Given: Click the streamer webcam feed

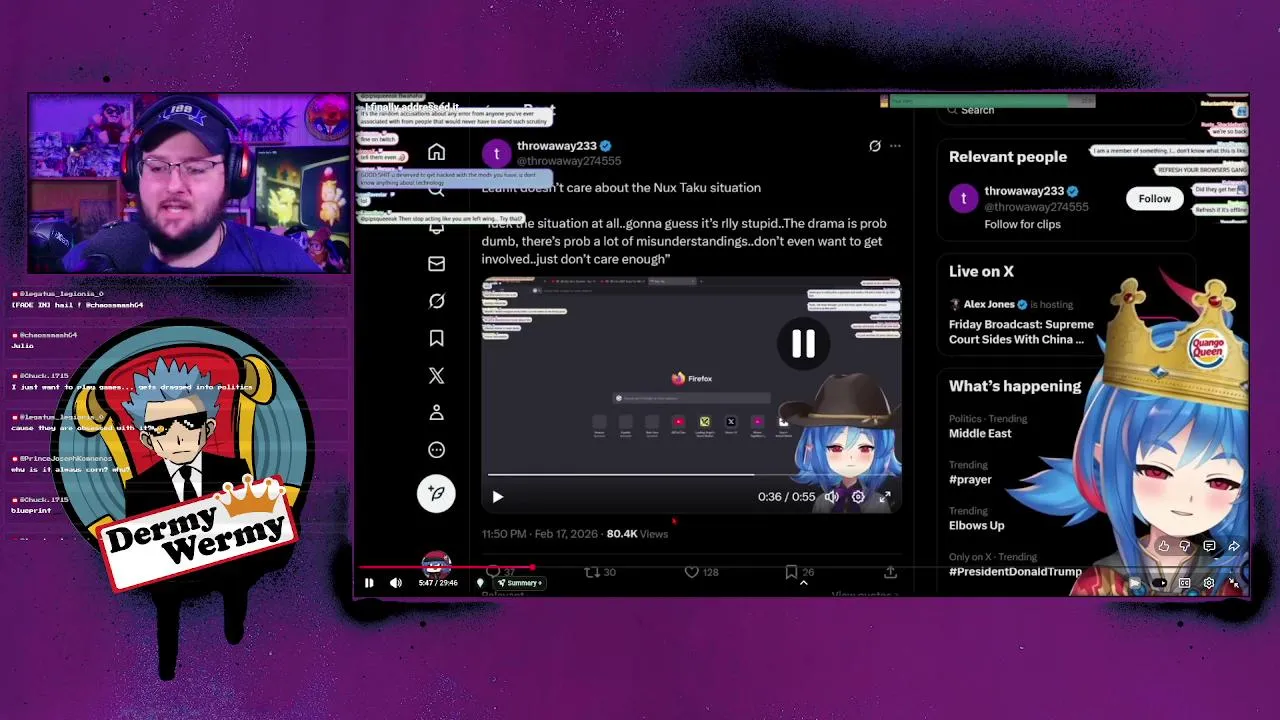Looking at the screenshot, I should click(189, 183).
